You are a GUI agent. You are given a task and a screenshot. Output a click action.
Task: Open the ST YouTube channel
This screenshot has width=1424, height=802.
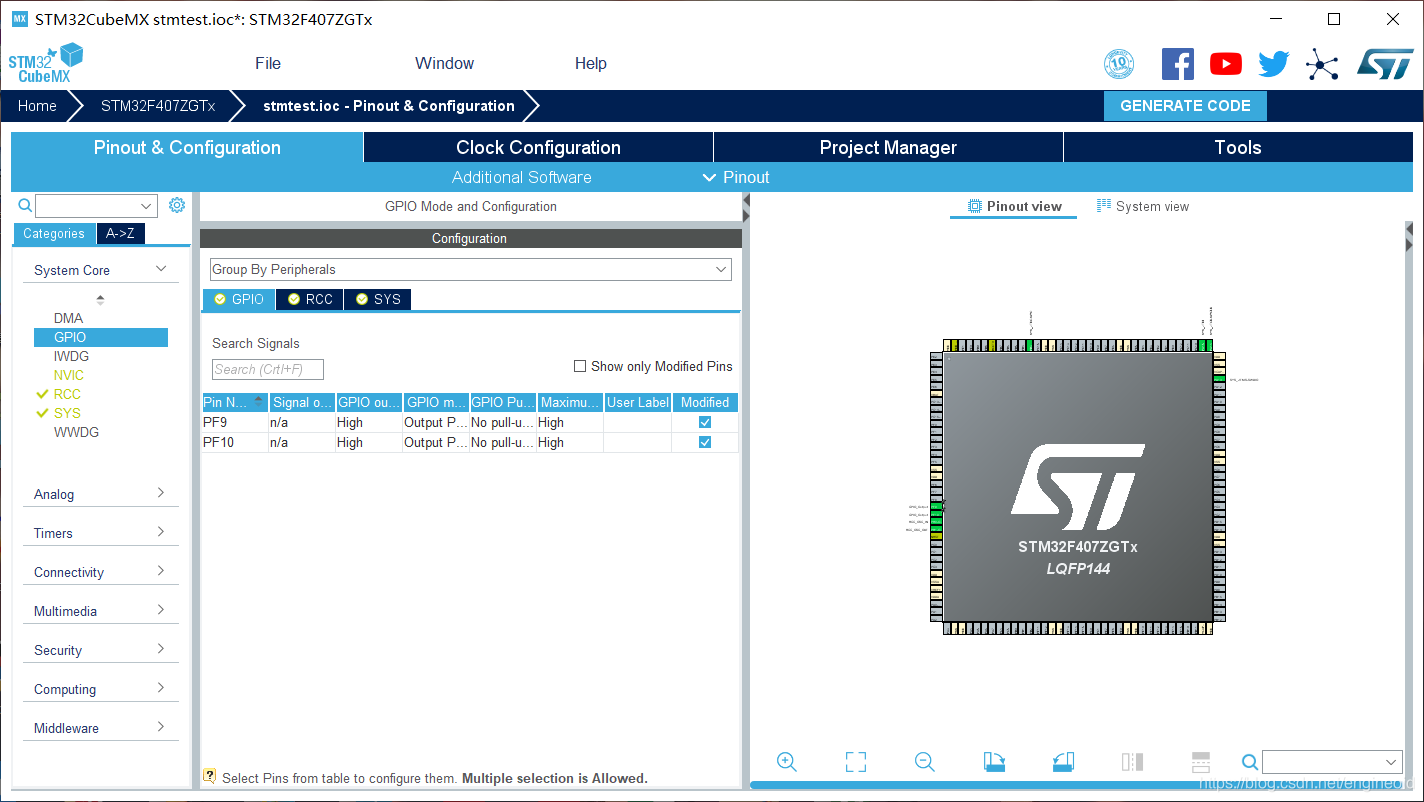1226,64
